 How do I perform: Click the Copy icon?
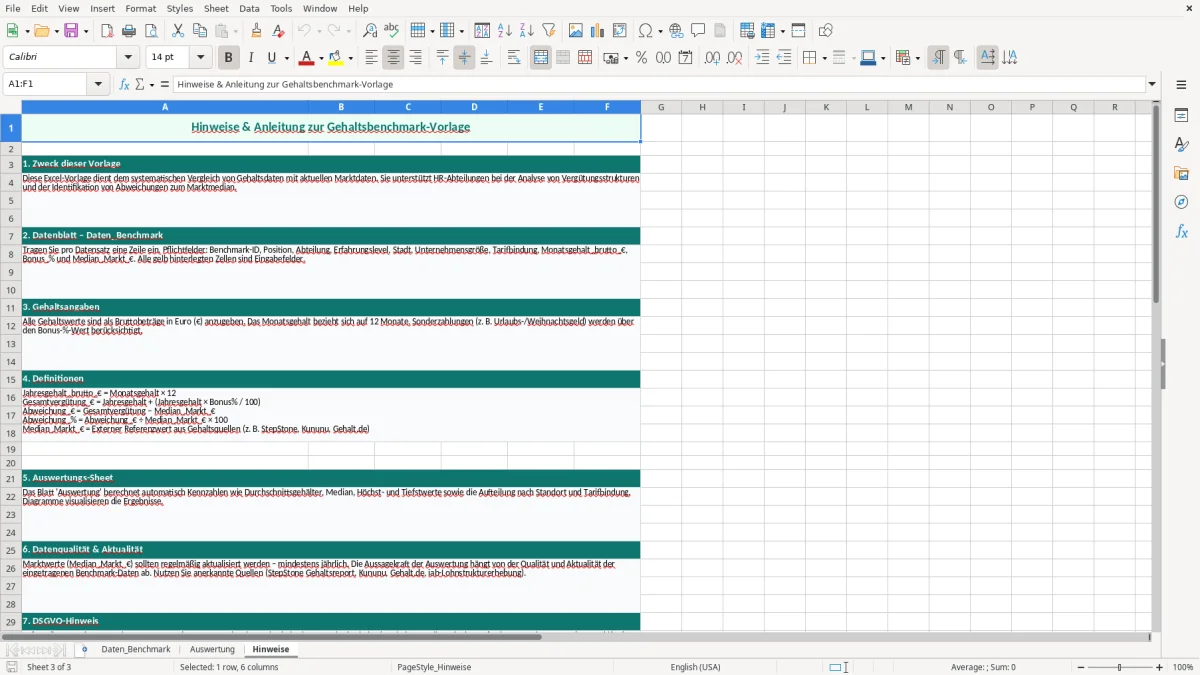pyautogui.click(x=200, y=31)
